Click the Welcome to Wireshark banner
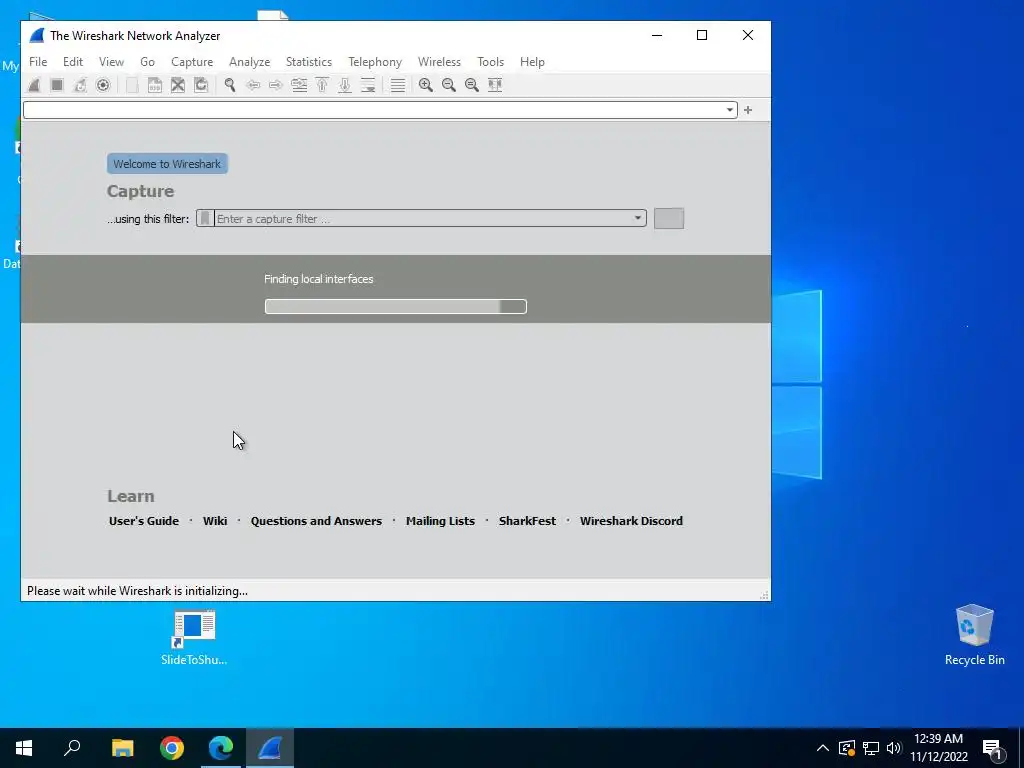 tap(167, 164)
